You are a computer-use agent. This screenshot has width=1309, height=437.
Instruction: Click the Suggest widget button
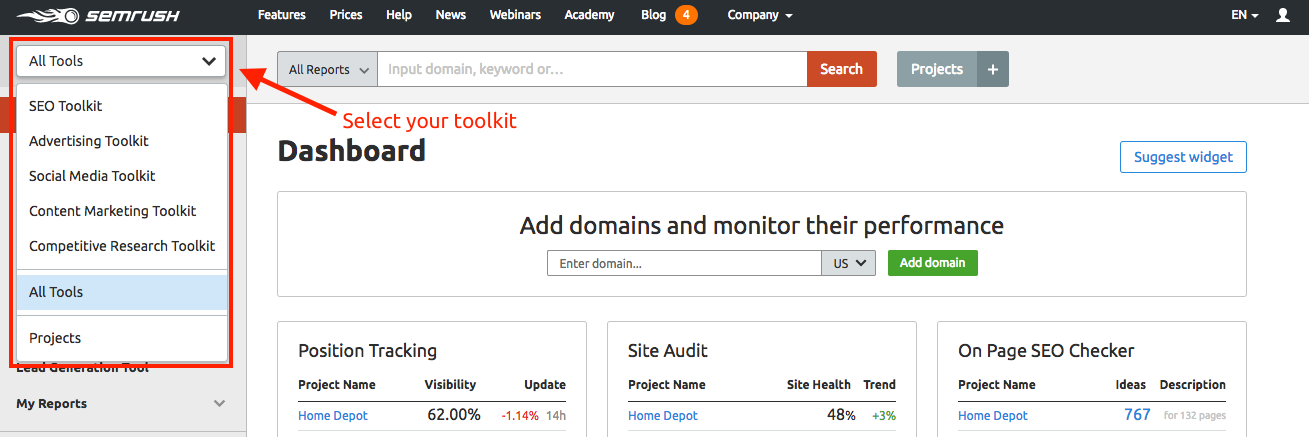(x=1183, y=157)
